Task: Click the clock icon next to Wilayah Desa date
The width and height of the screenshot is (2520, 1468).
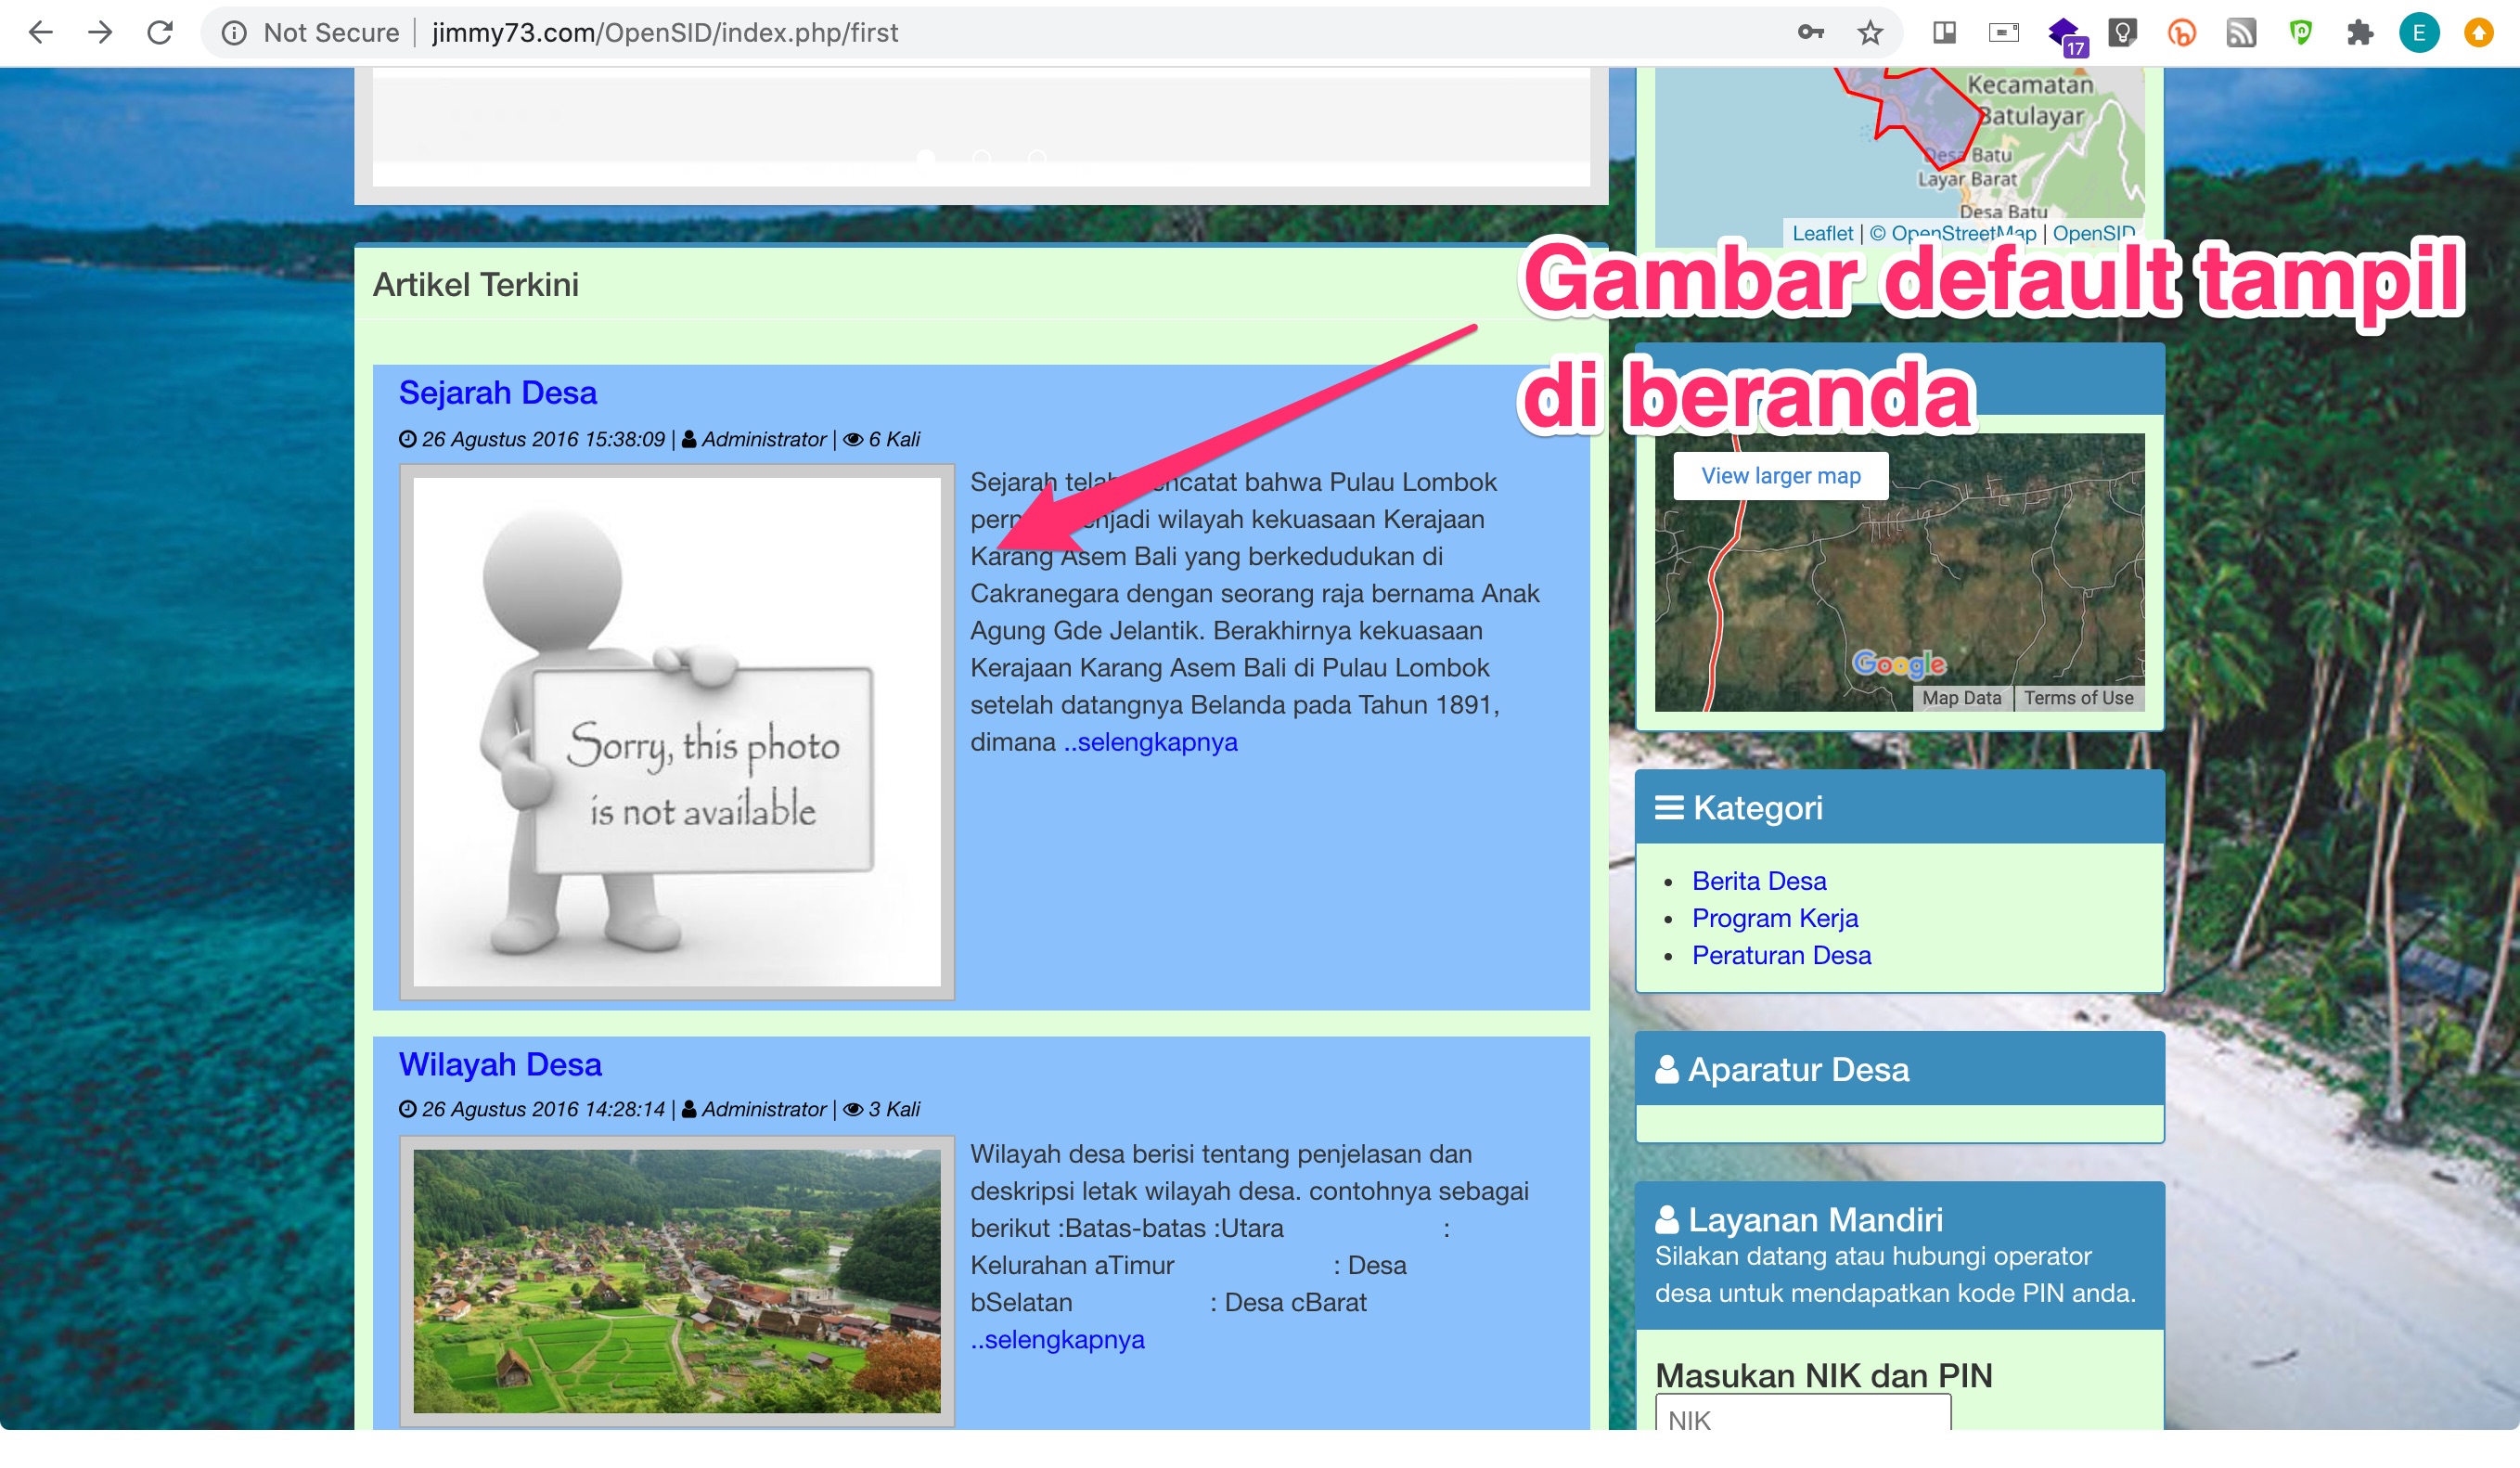Action: pyautogui.click(x=406, y=1109)
